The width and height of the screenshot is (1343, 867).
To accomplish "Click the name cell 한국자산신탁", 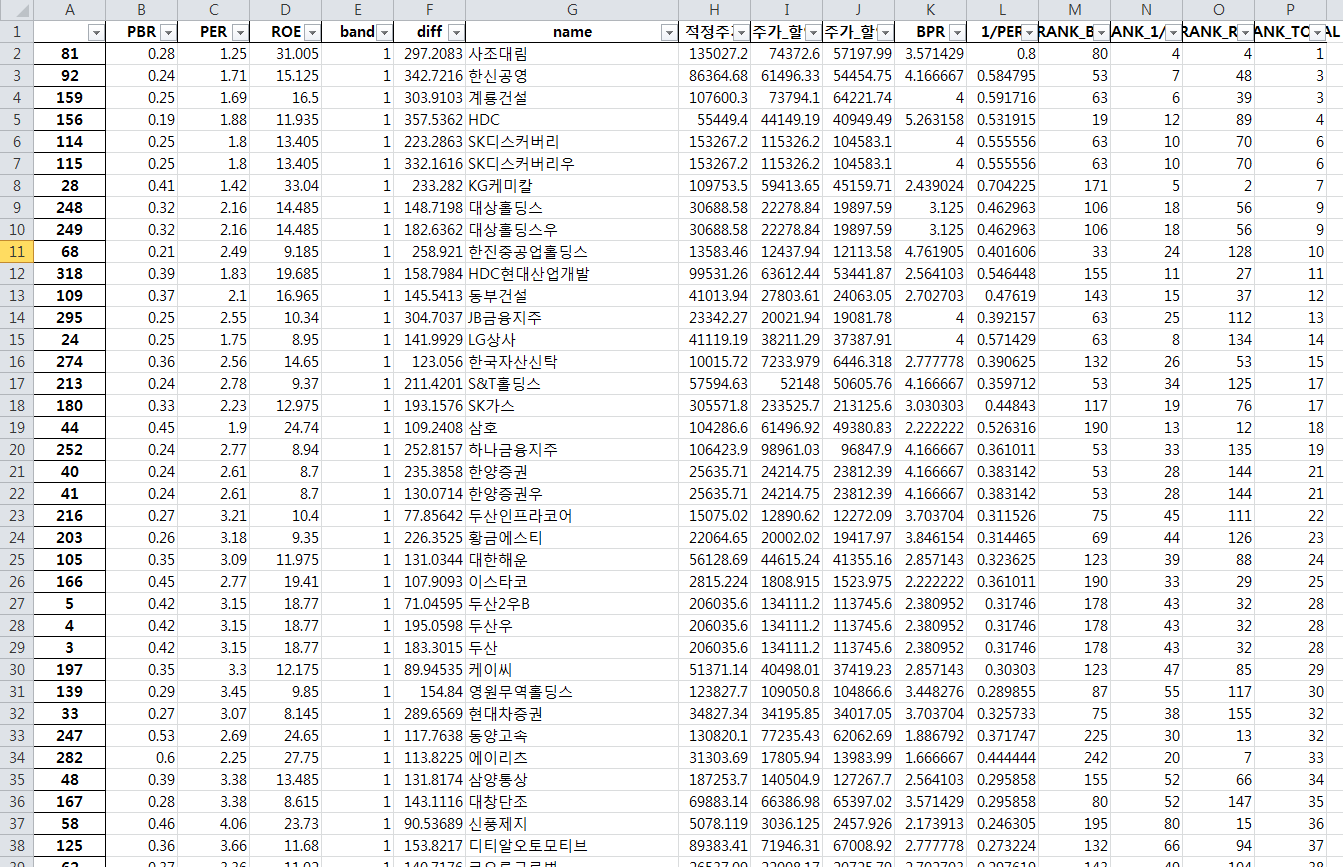I will coord(572,362).
